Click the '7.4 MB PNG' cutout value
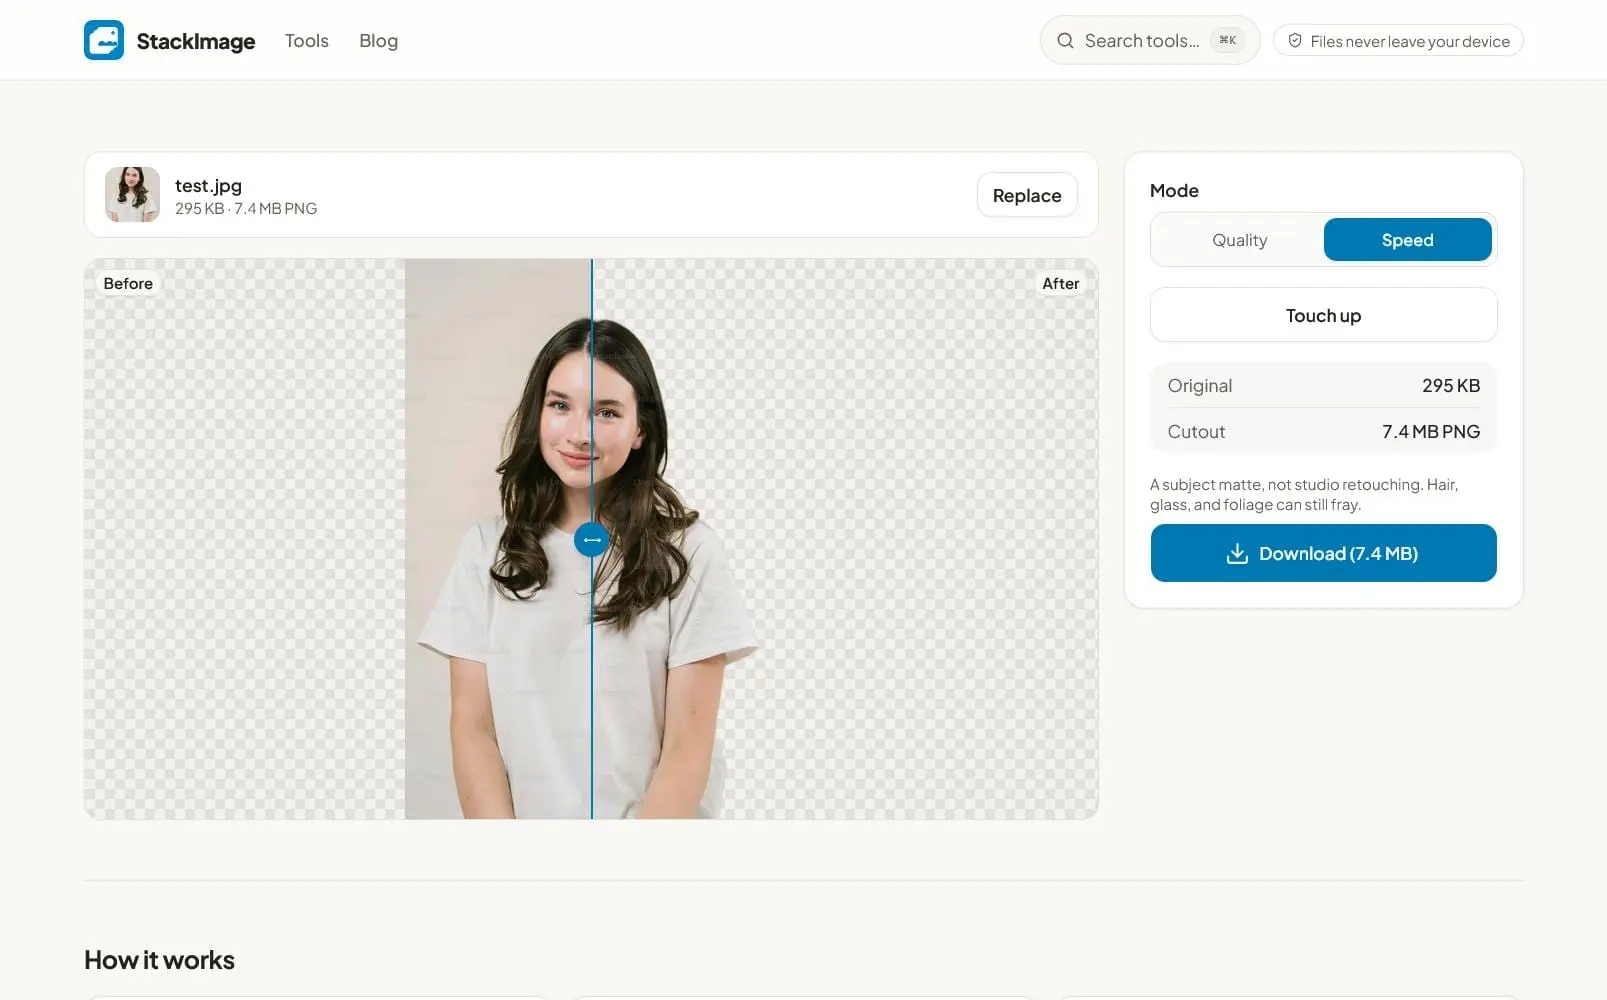This screenshot has width=1607, height=1000. (x=1431, y=432)
